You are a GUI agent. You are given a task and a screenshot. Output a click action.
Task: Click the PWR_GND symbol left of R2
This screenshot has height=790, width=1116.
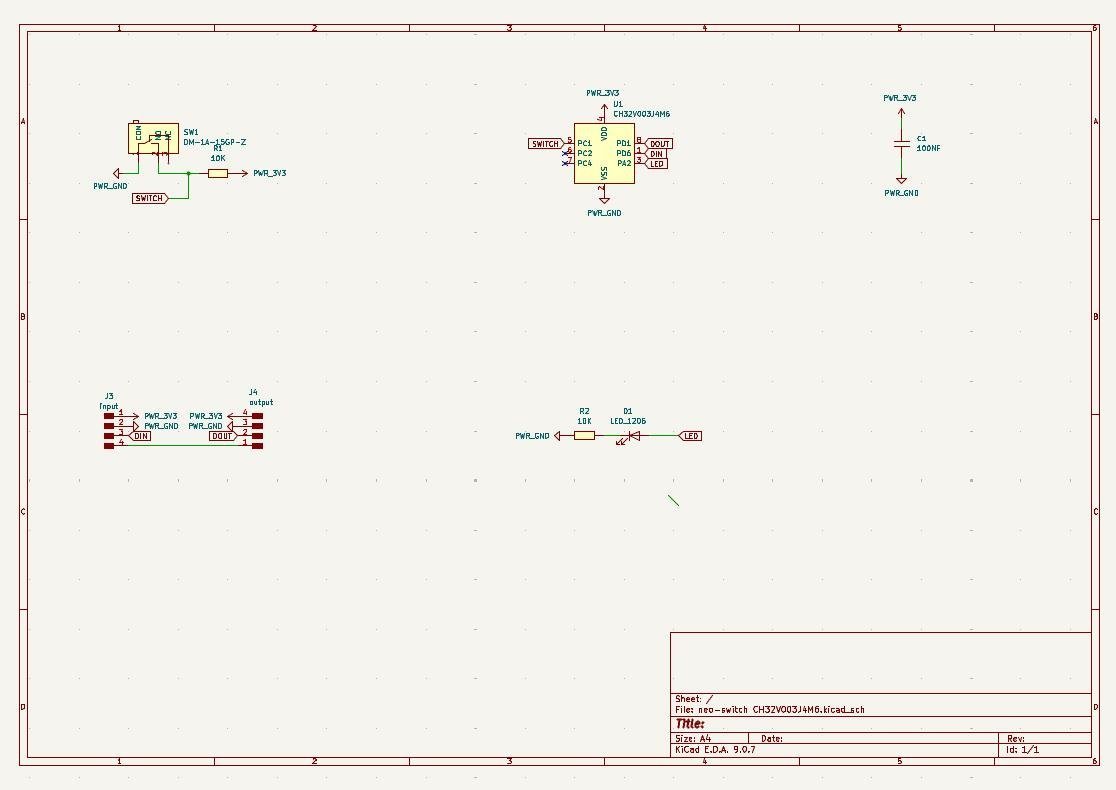tap(558, 436)
